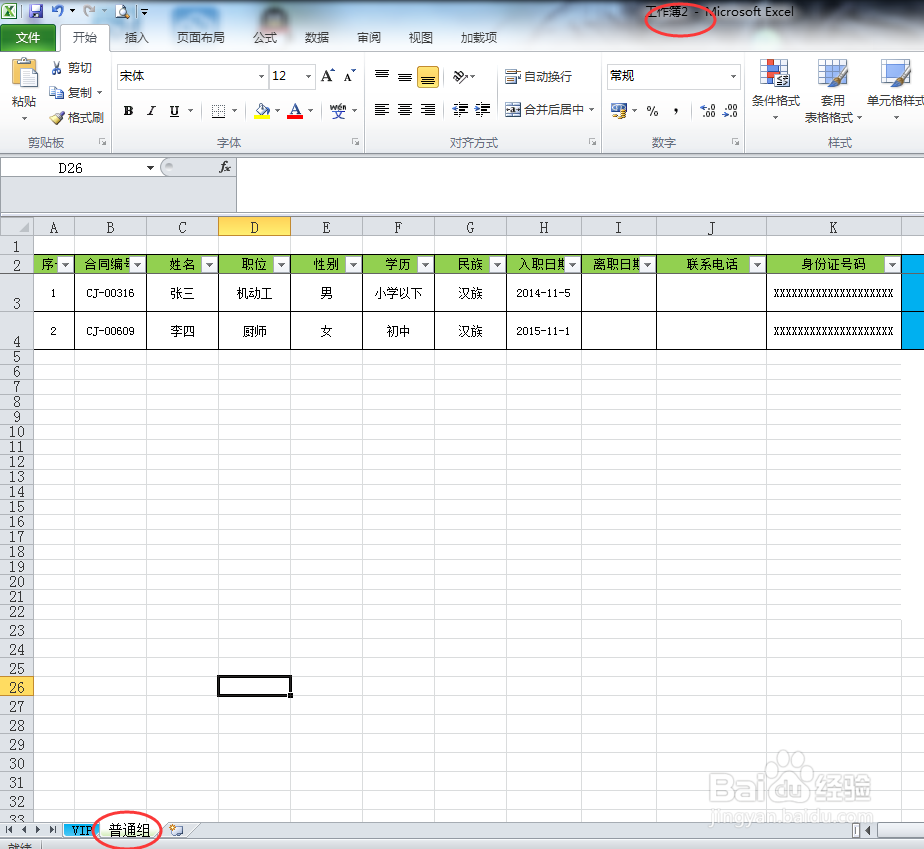Click the decrease indent icon
The height and width of the screenshot is (849, 924).
[x=460, y=110]
